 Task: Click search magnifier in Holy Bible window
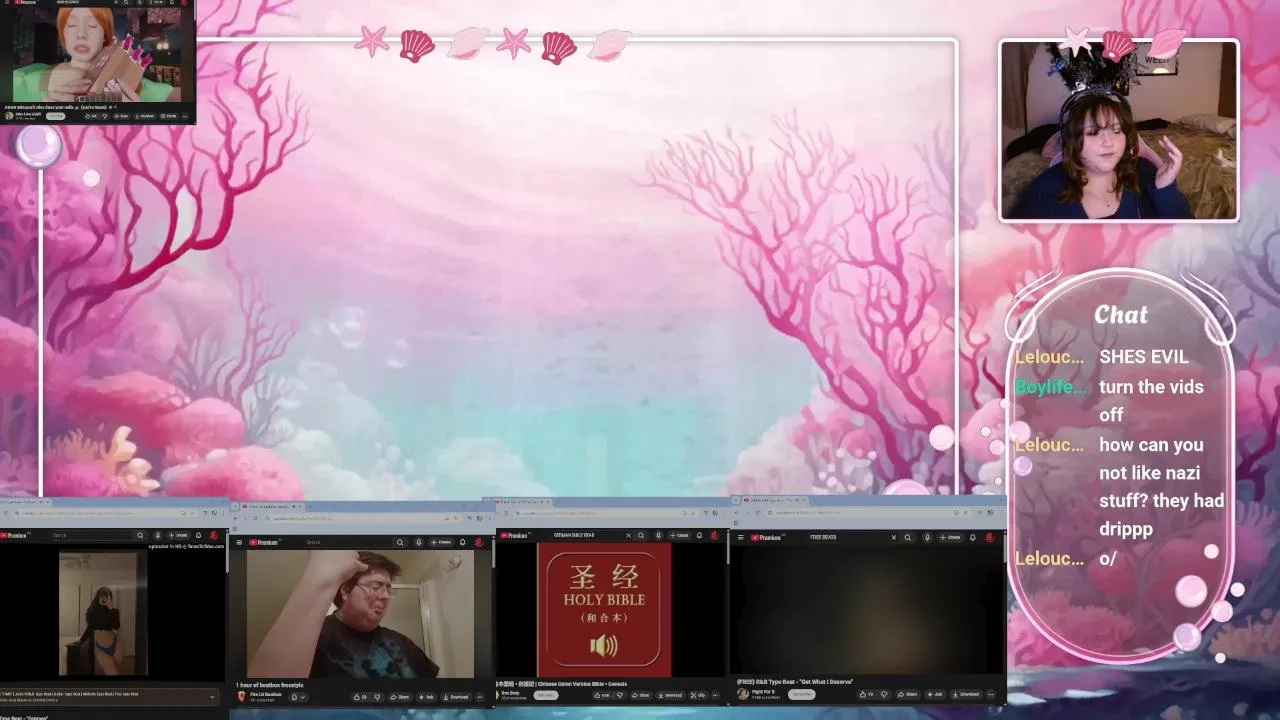[641, 535]
